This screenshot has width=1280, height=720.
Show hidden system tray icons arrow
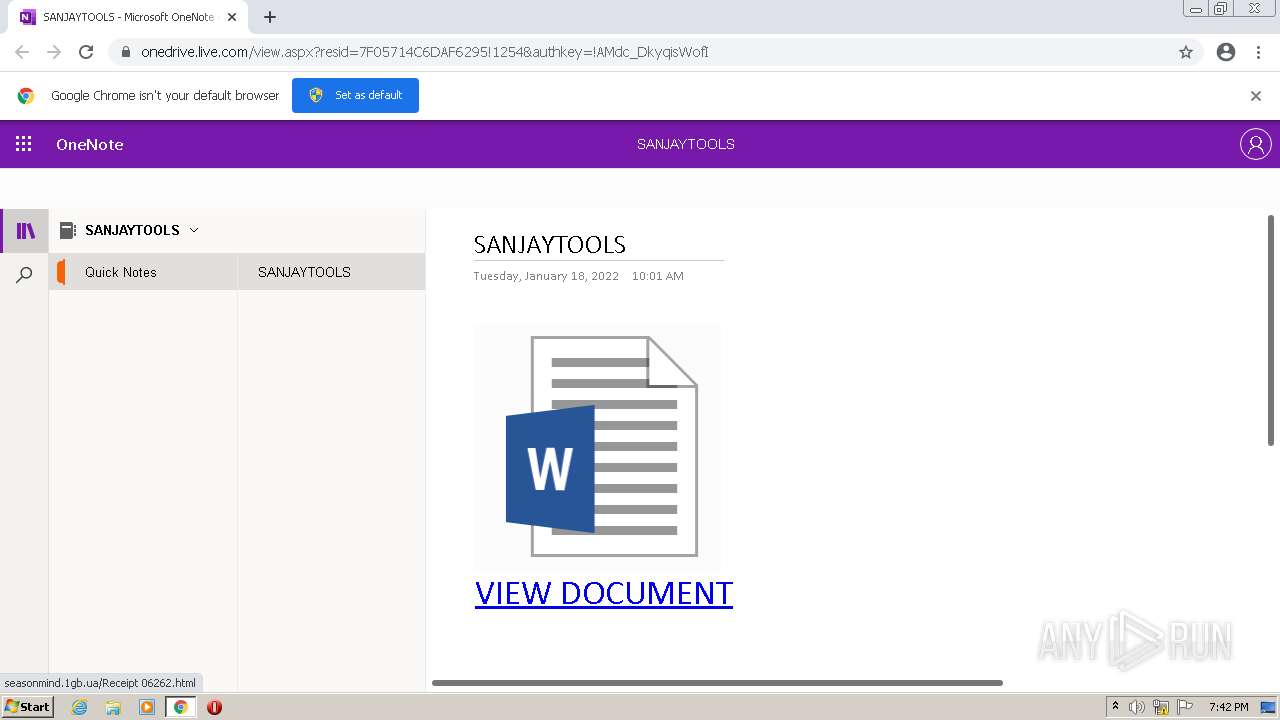pos(1115,707)
